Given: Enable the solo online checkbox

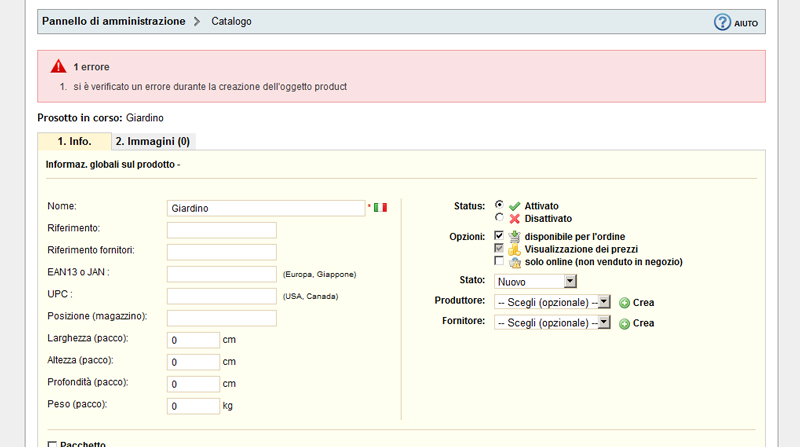Looking at the screenshot, I should pyautogui.click(x=499, y=261).
